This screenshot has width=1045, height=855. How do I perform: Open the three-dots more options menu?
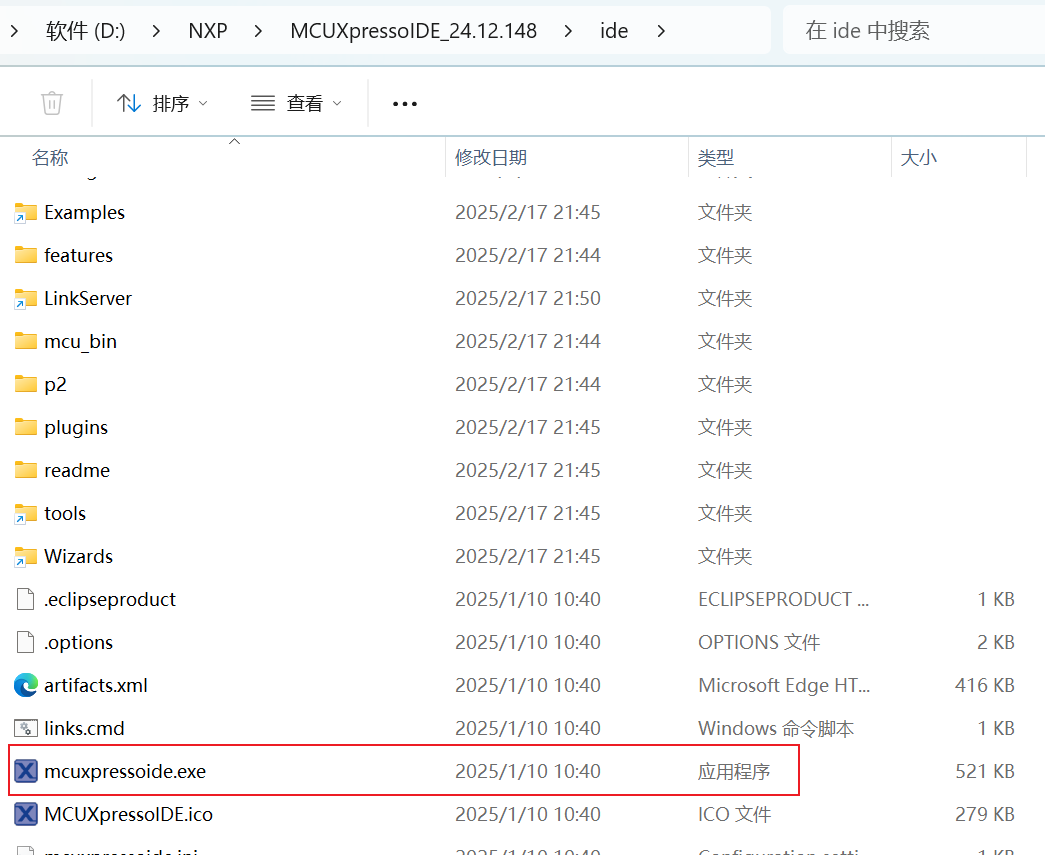(x=405, y=104)
